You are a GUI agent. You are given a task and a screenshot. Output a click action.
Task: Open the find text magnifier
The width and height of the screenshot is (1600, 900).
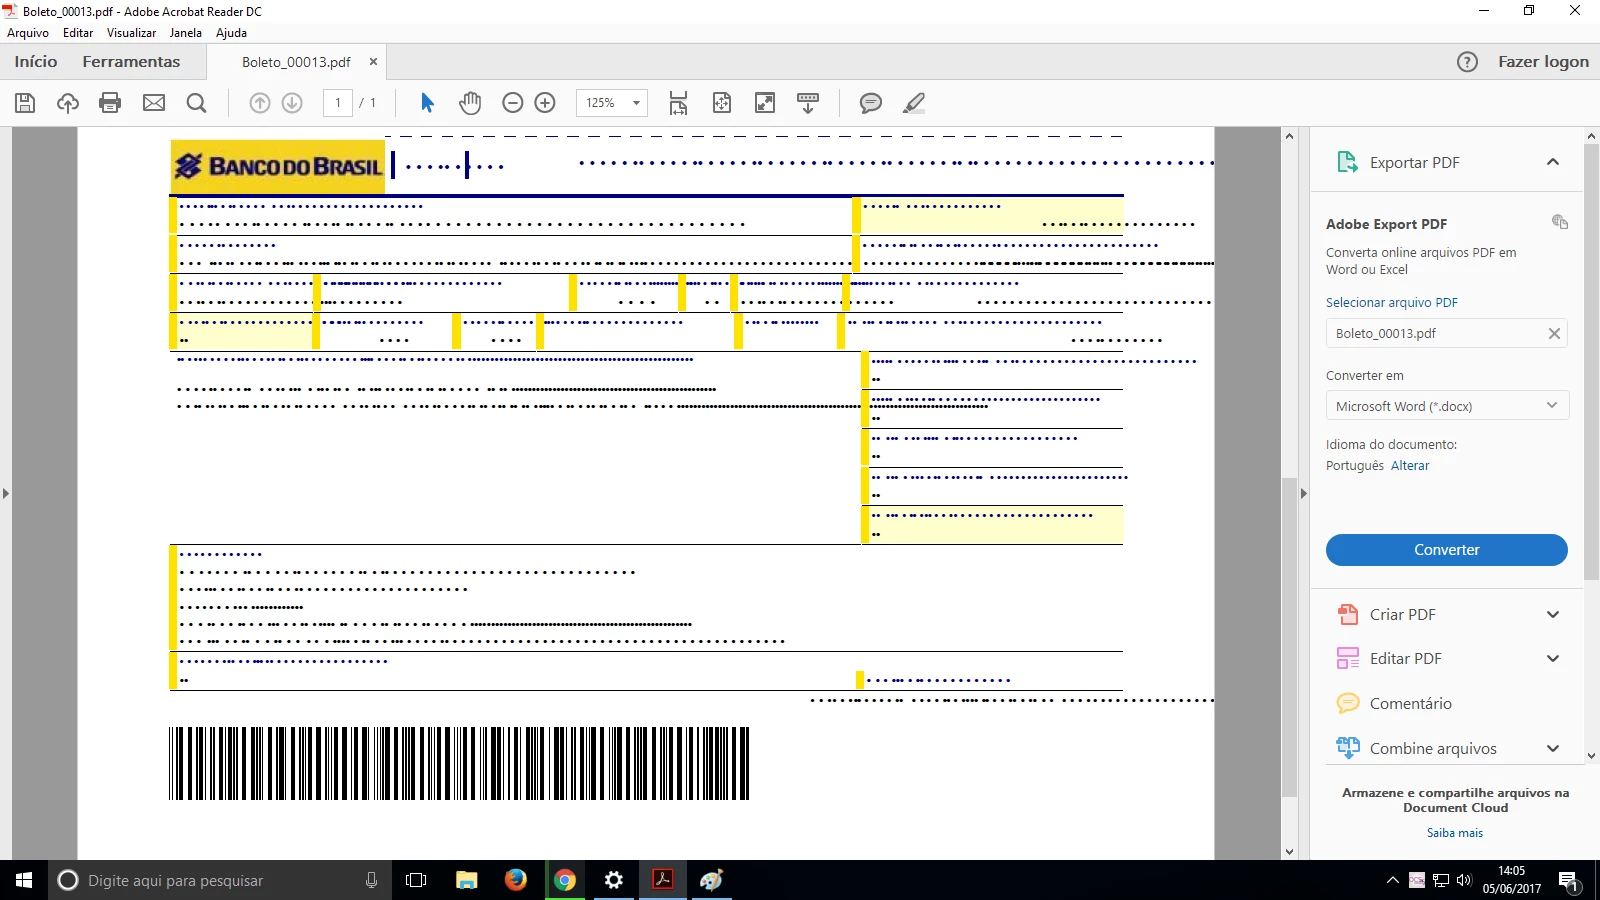197,103
